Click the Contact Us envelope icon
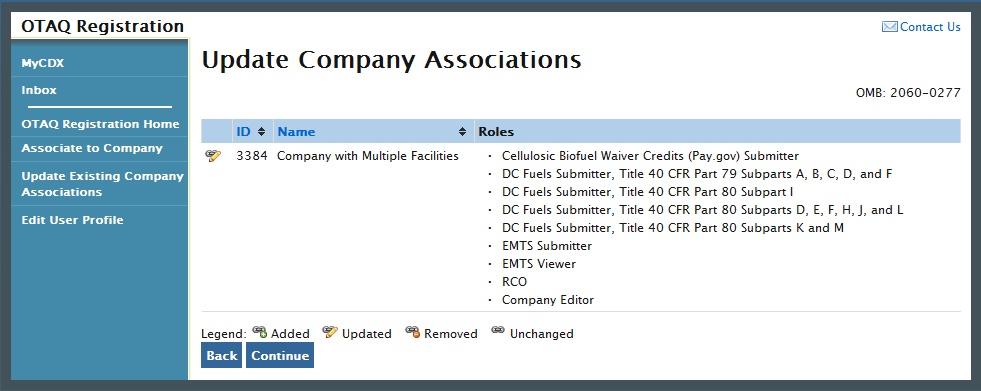Viewport: 981px width, 391px height. tap(890, 26)
